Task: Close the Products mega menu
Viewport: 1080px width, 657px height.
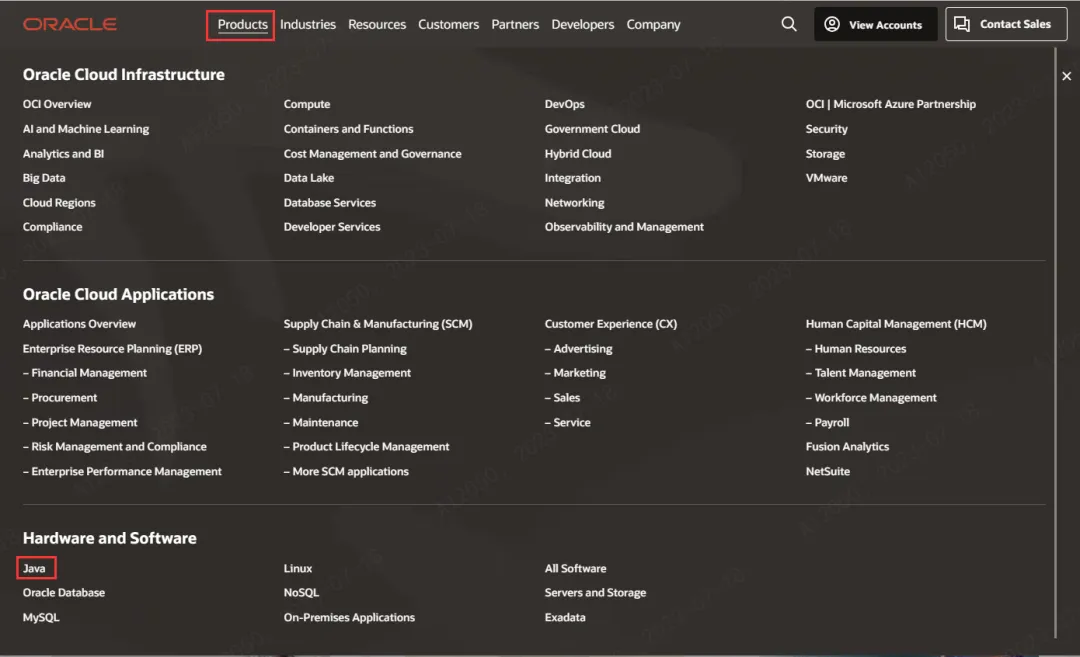Action: coord(1066,77)
